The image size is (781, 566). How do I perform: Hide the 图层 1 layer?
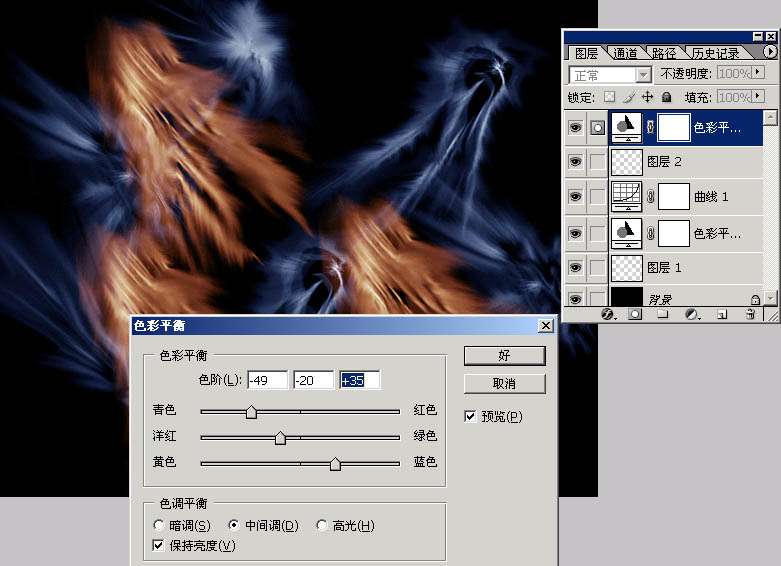pos(575,268)
